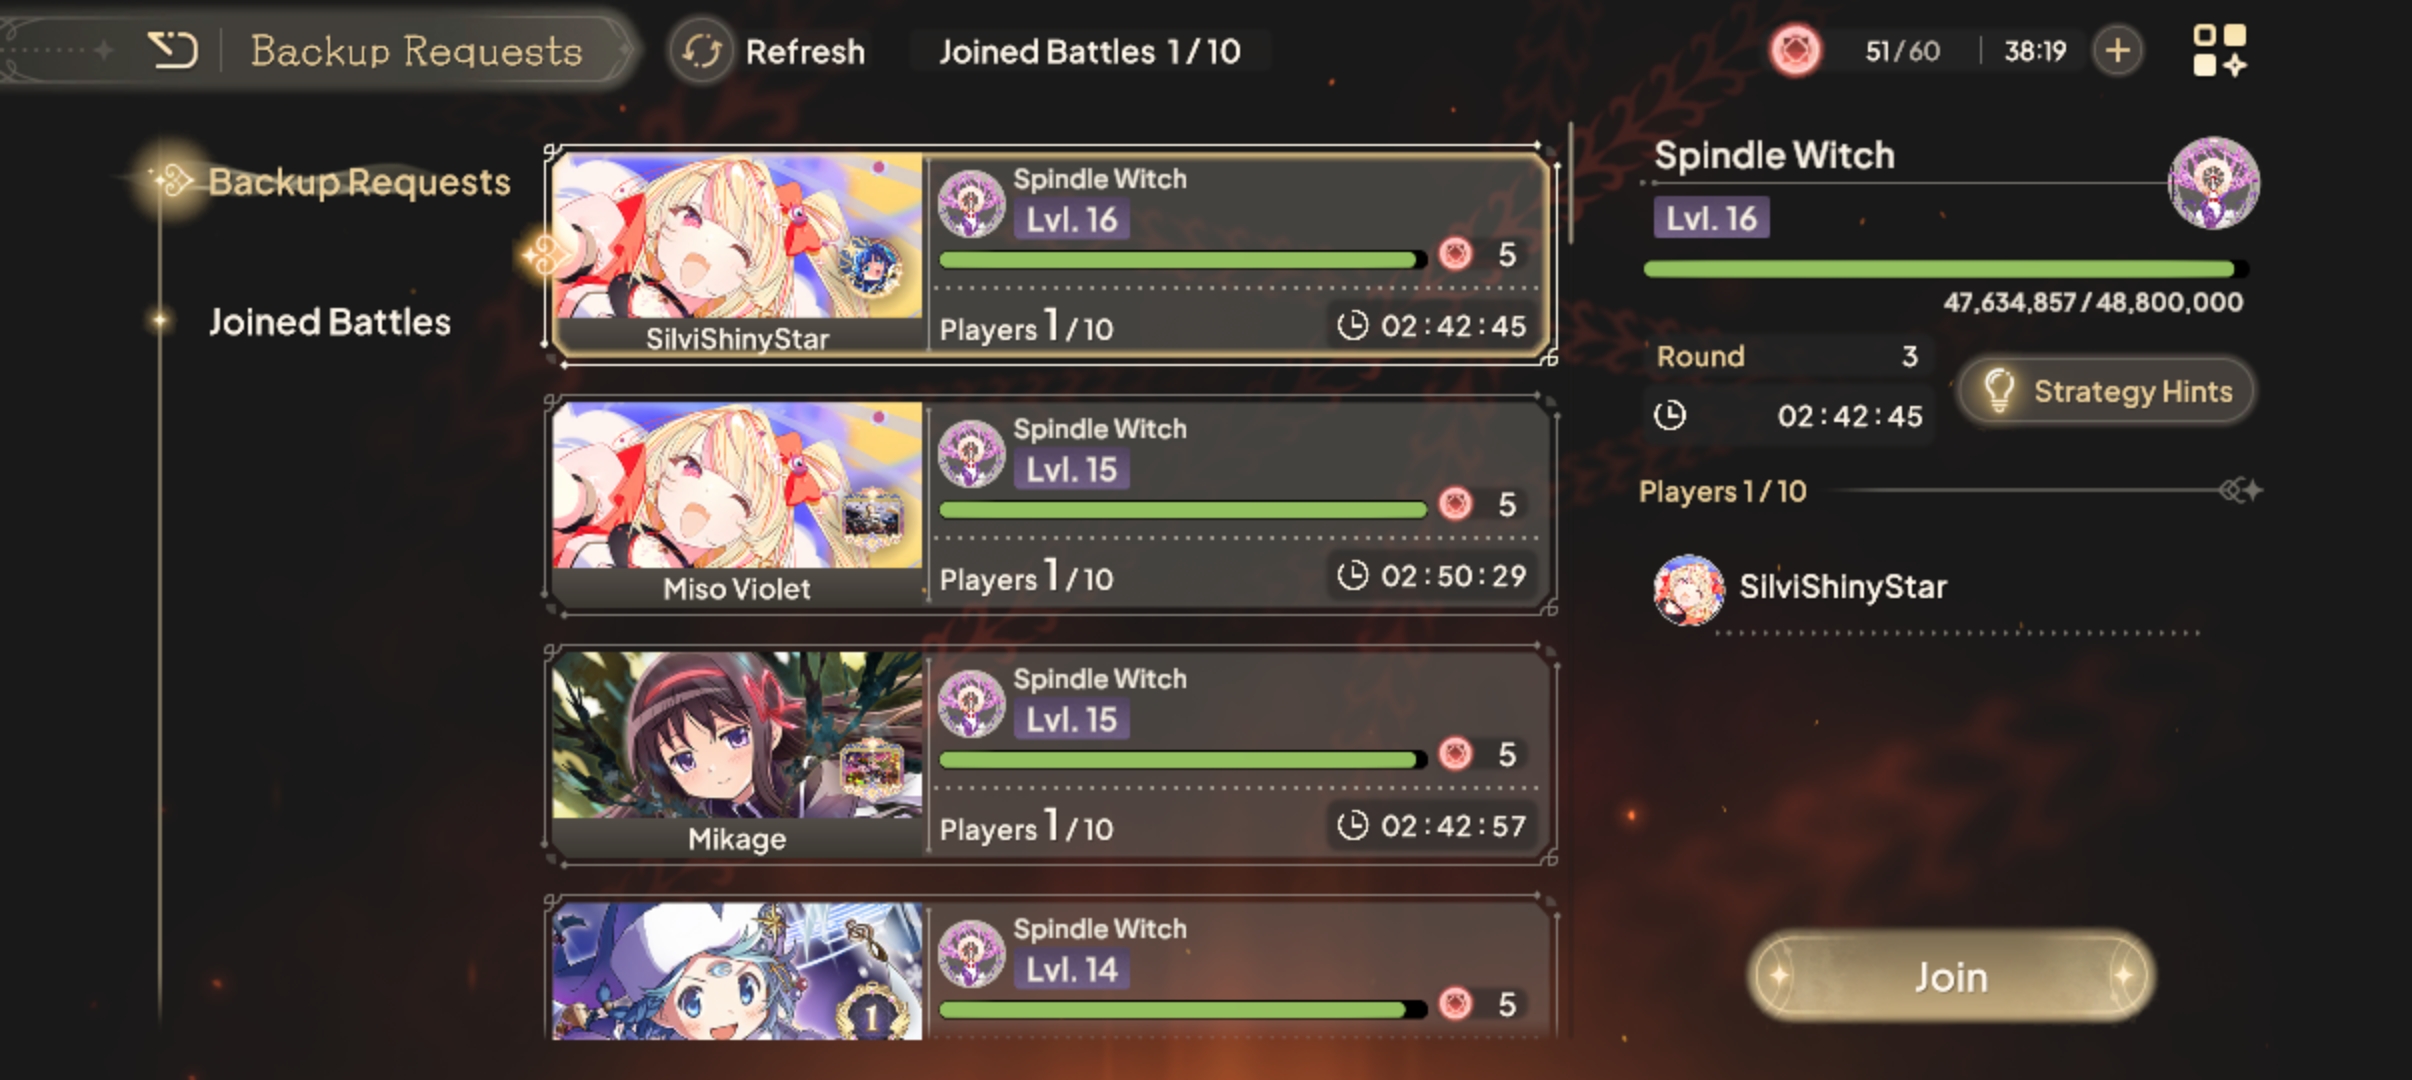Image resolution: width=2412 pixels, height=1080 pixels.
Task: Switch to the Joined Battles side tab
Action: (x=329, y=322)
